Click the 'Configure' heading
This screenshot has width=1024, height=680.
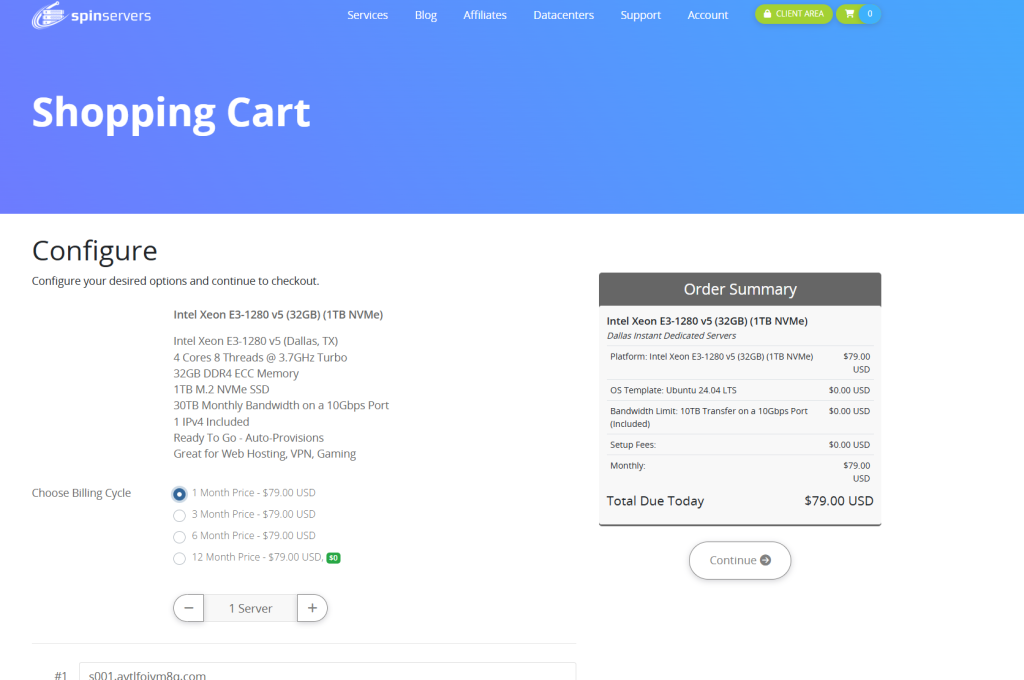pyautogui.click(x=95, y=251)
